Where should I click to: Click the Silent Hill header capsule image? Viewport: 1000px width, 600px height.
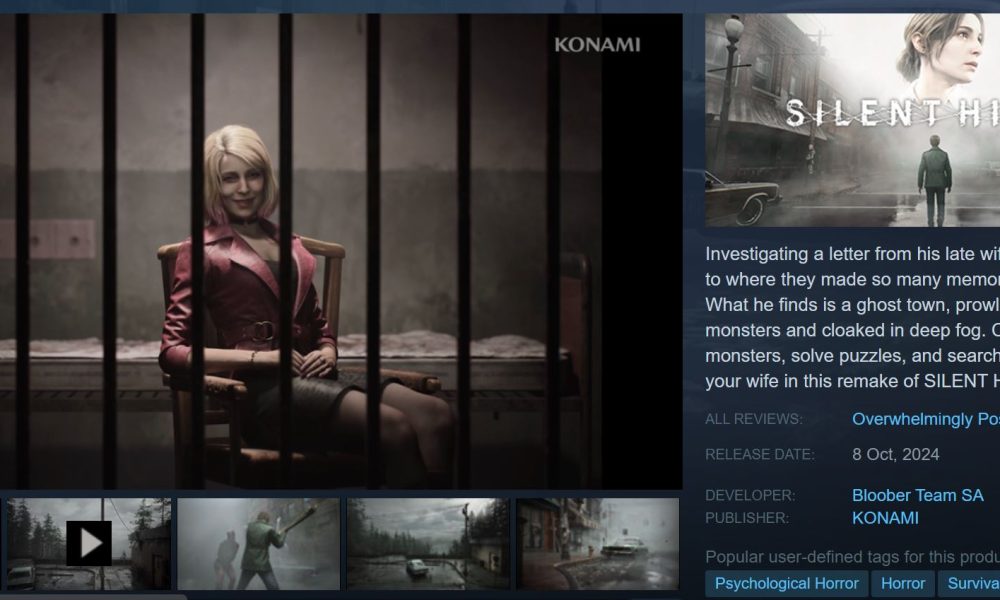(x=853, y=120)
